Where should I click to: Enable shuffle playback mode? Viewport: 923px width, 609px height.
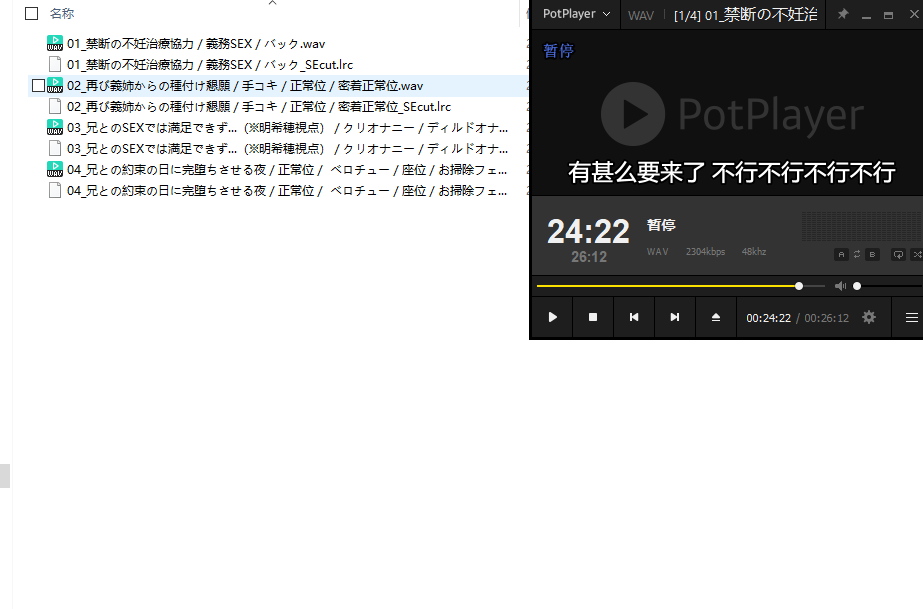click(919, 255)
